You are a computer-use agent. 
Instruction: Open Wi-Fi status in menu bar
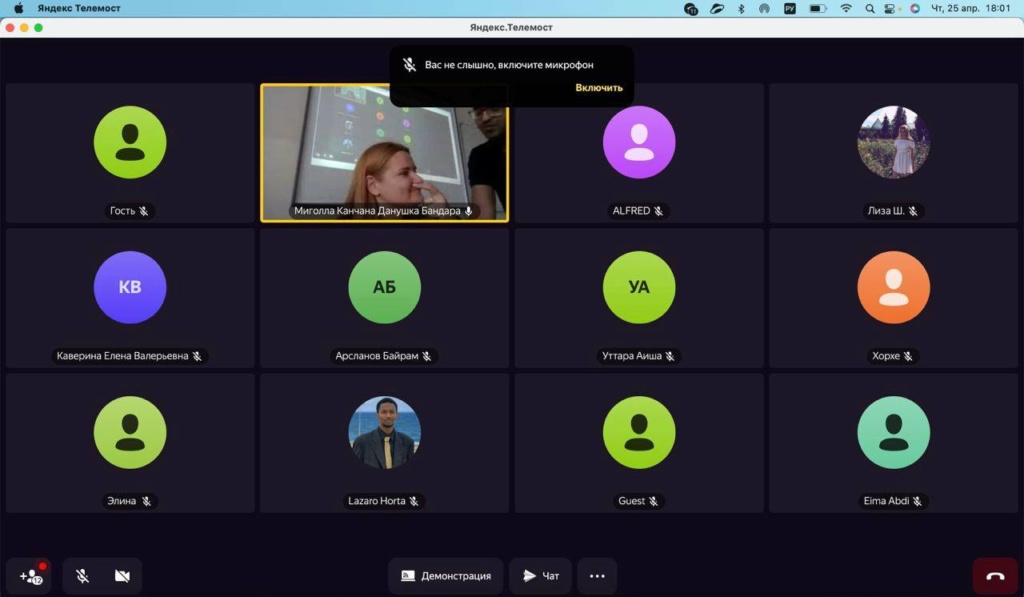tap(846, 8)
